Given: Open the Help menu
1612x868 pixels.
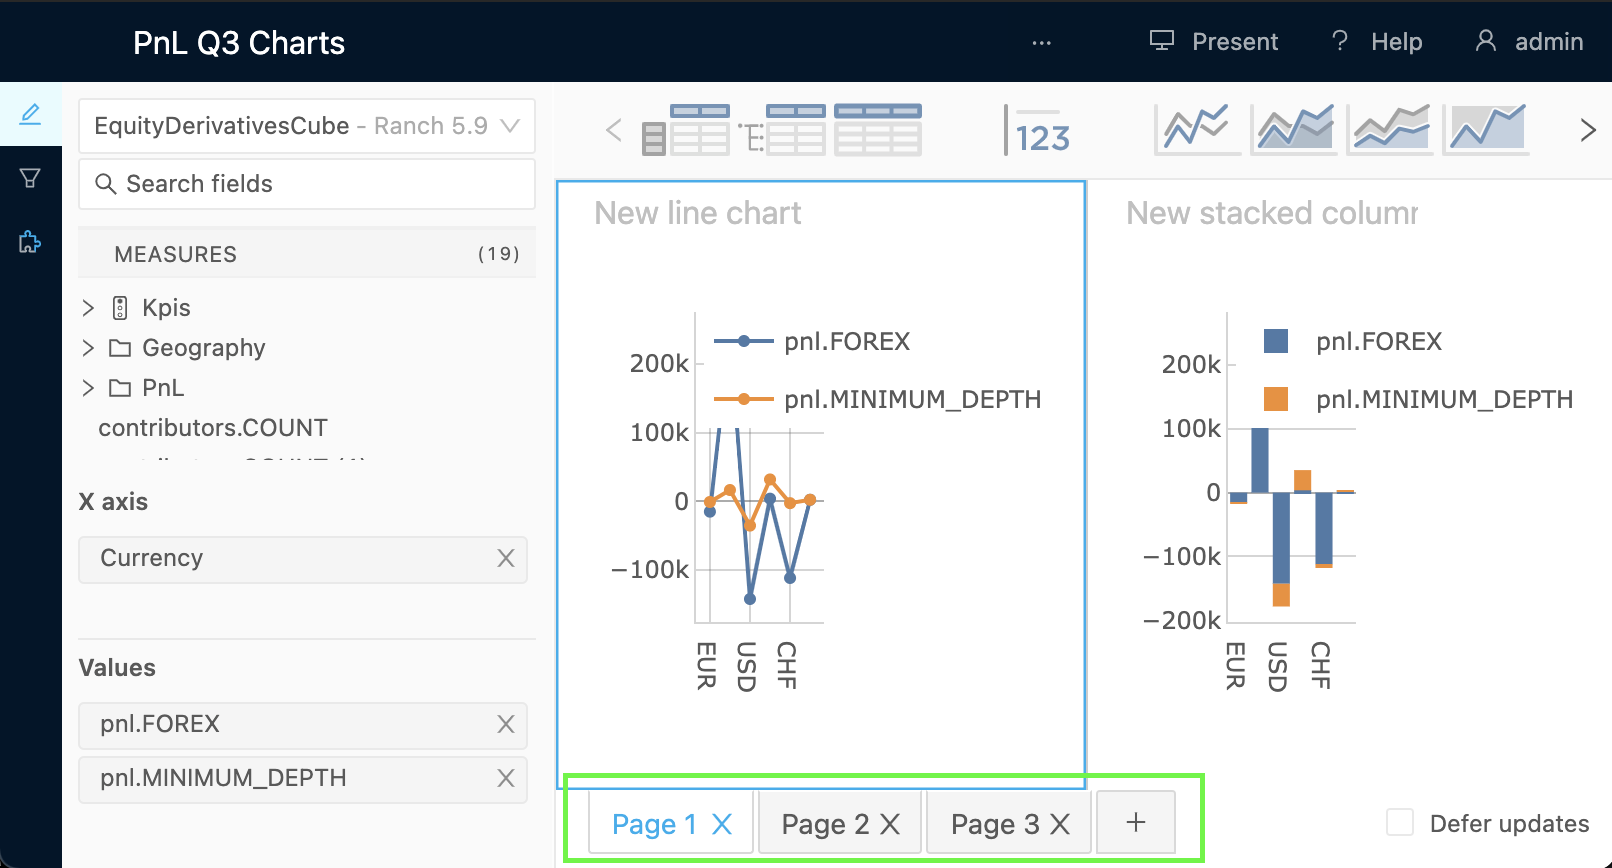Looking at the screenshot, I should pyautogui.click(x=1378, y=42).
